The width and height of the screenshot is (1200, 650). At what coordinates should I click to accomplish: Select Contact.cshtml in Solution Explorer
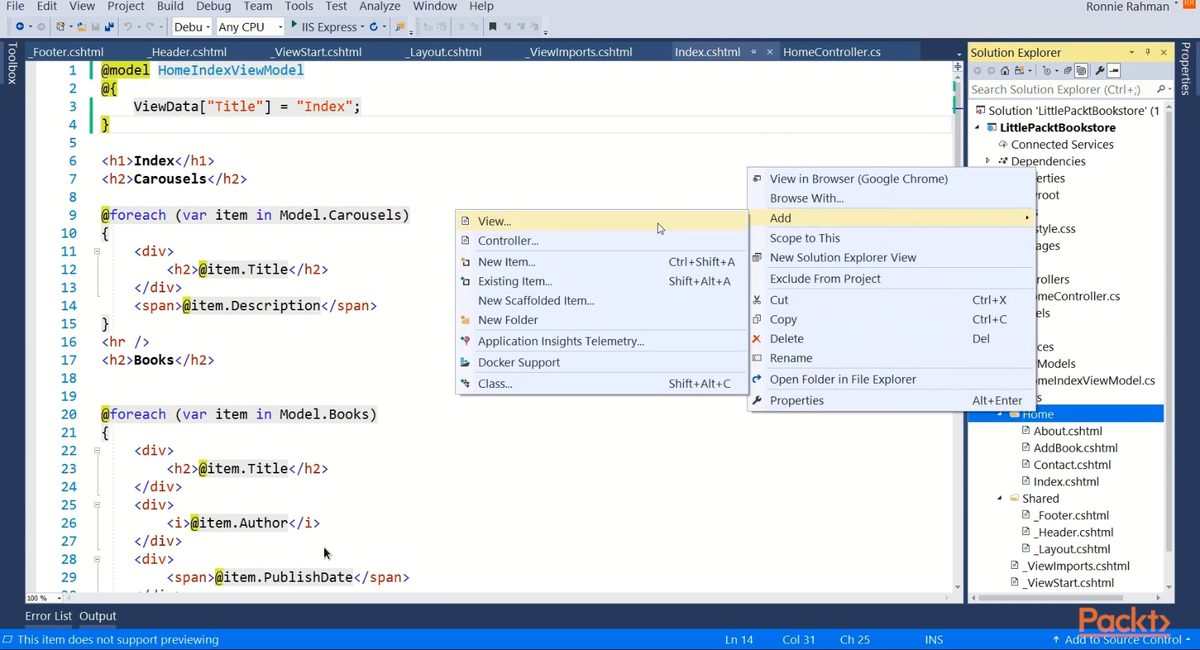[x=1072, y=464]
